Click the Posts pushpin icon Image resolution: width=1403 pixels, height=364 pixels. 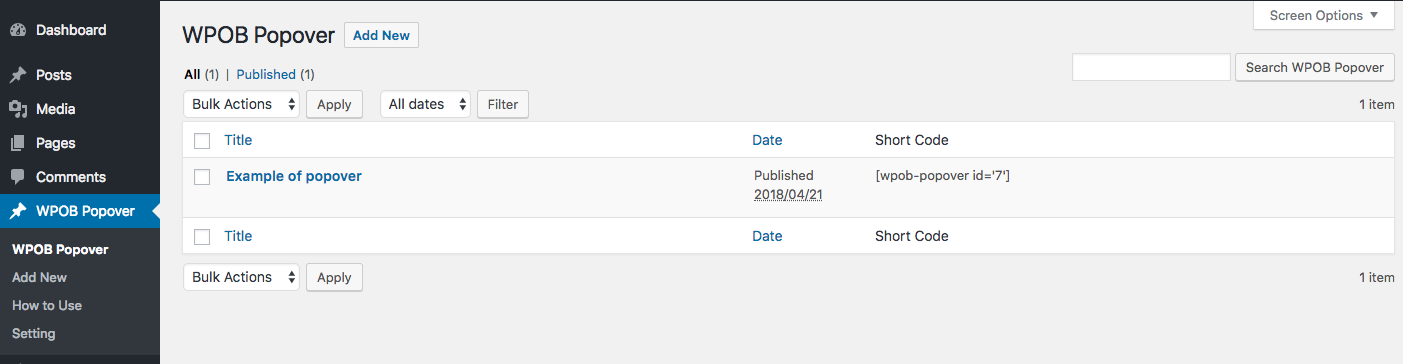pos(18,75)
